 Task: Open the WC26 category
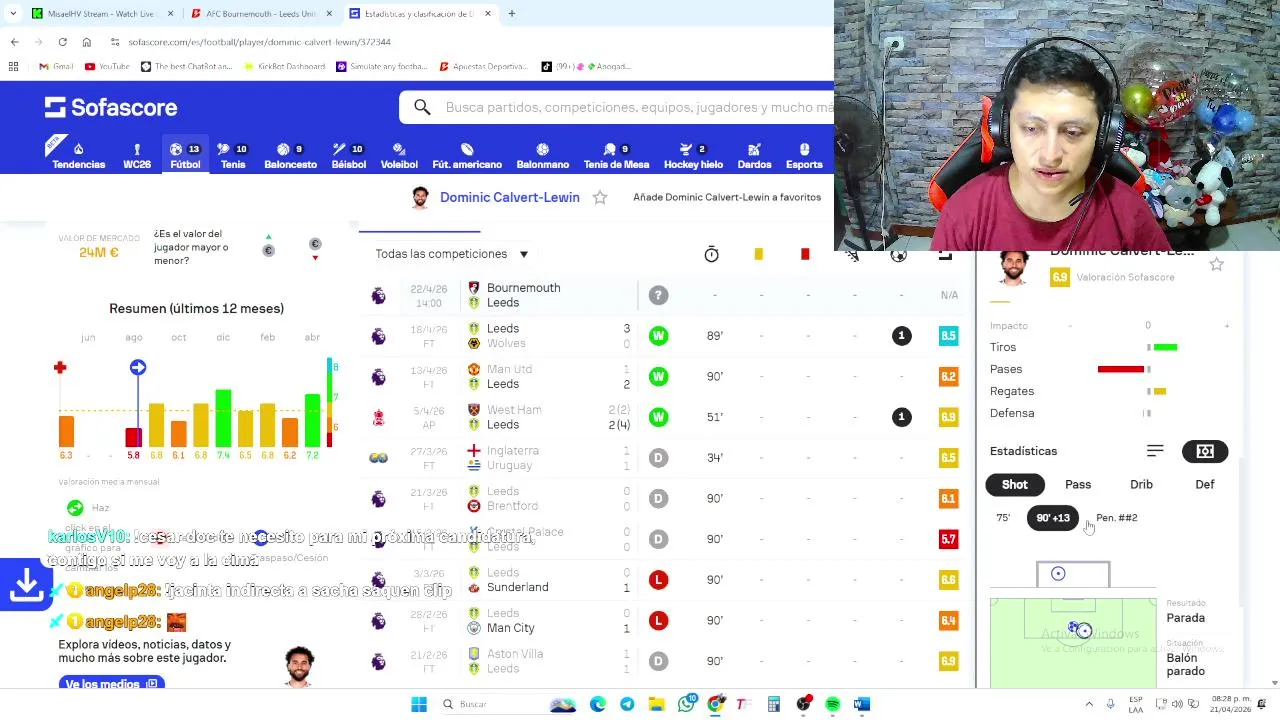tap(137, 156)
